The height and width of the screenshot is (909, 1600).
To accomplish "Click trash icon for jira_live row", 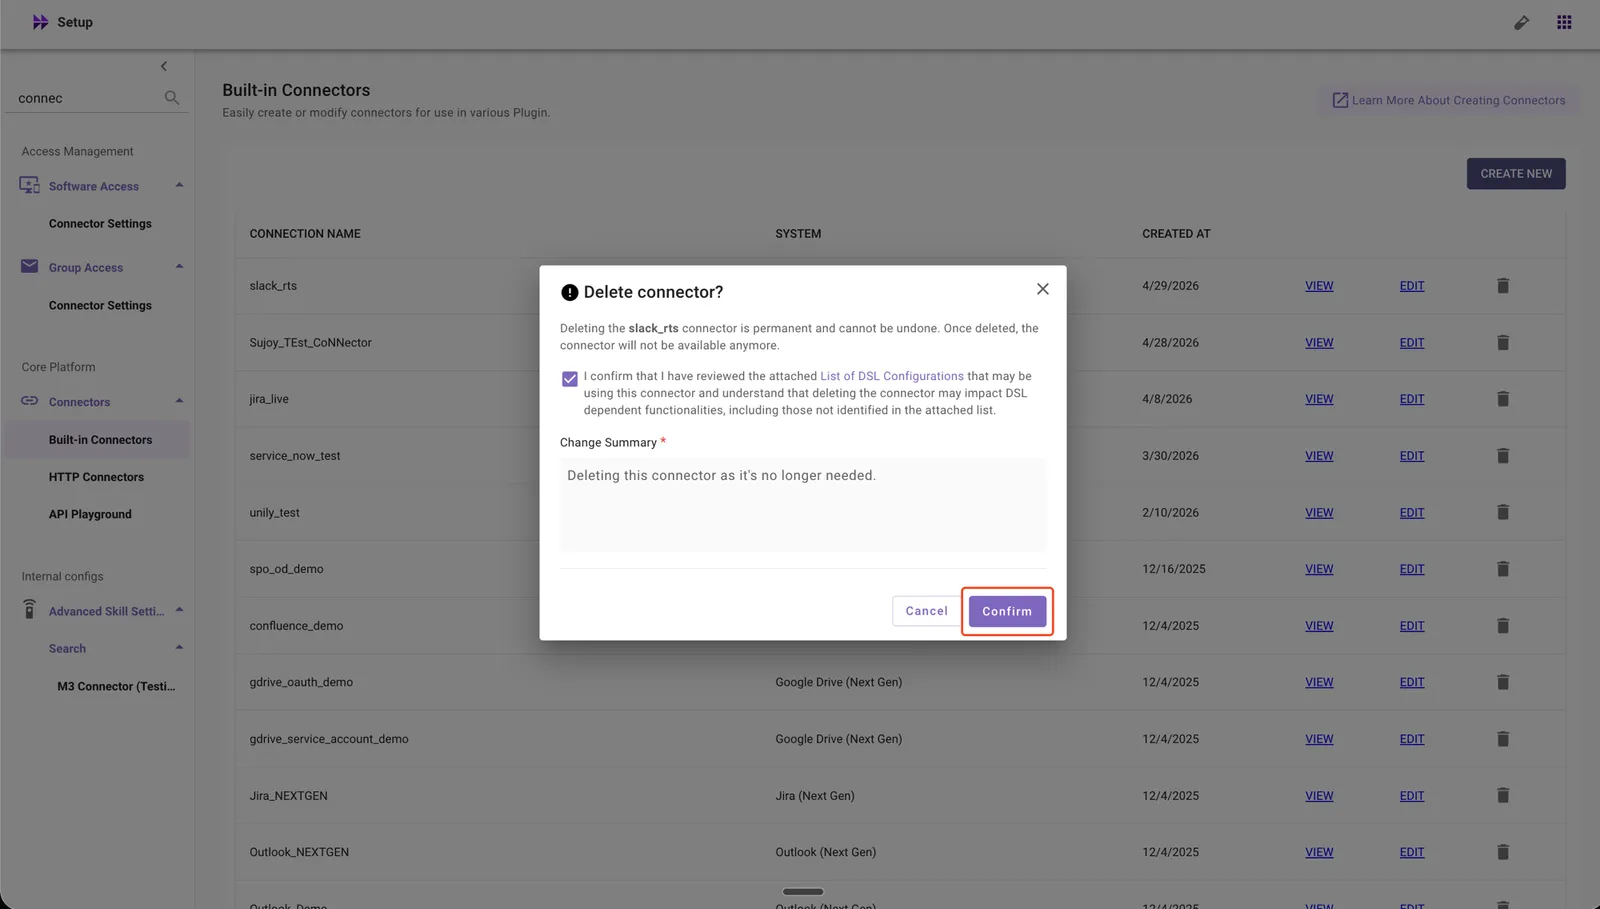I will (x=1502, y=399).
